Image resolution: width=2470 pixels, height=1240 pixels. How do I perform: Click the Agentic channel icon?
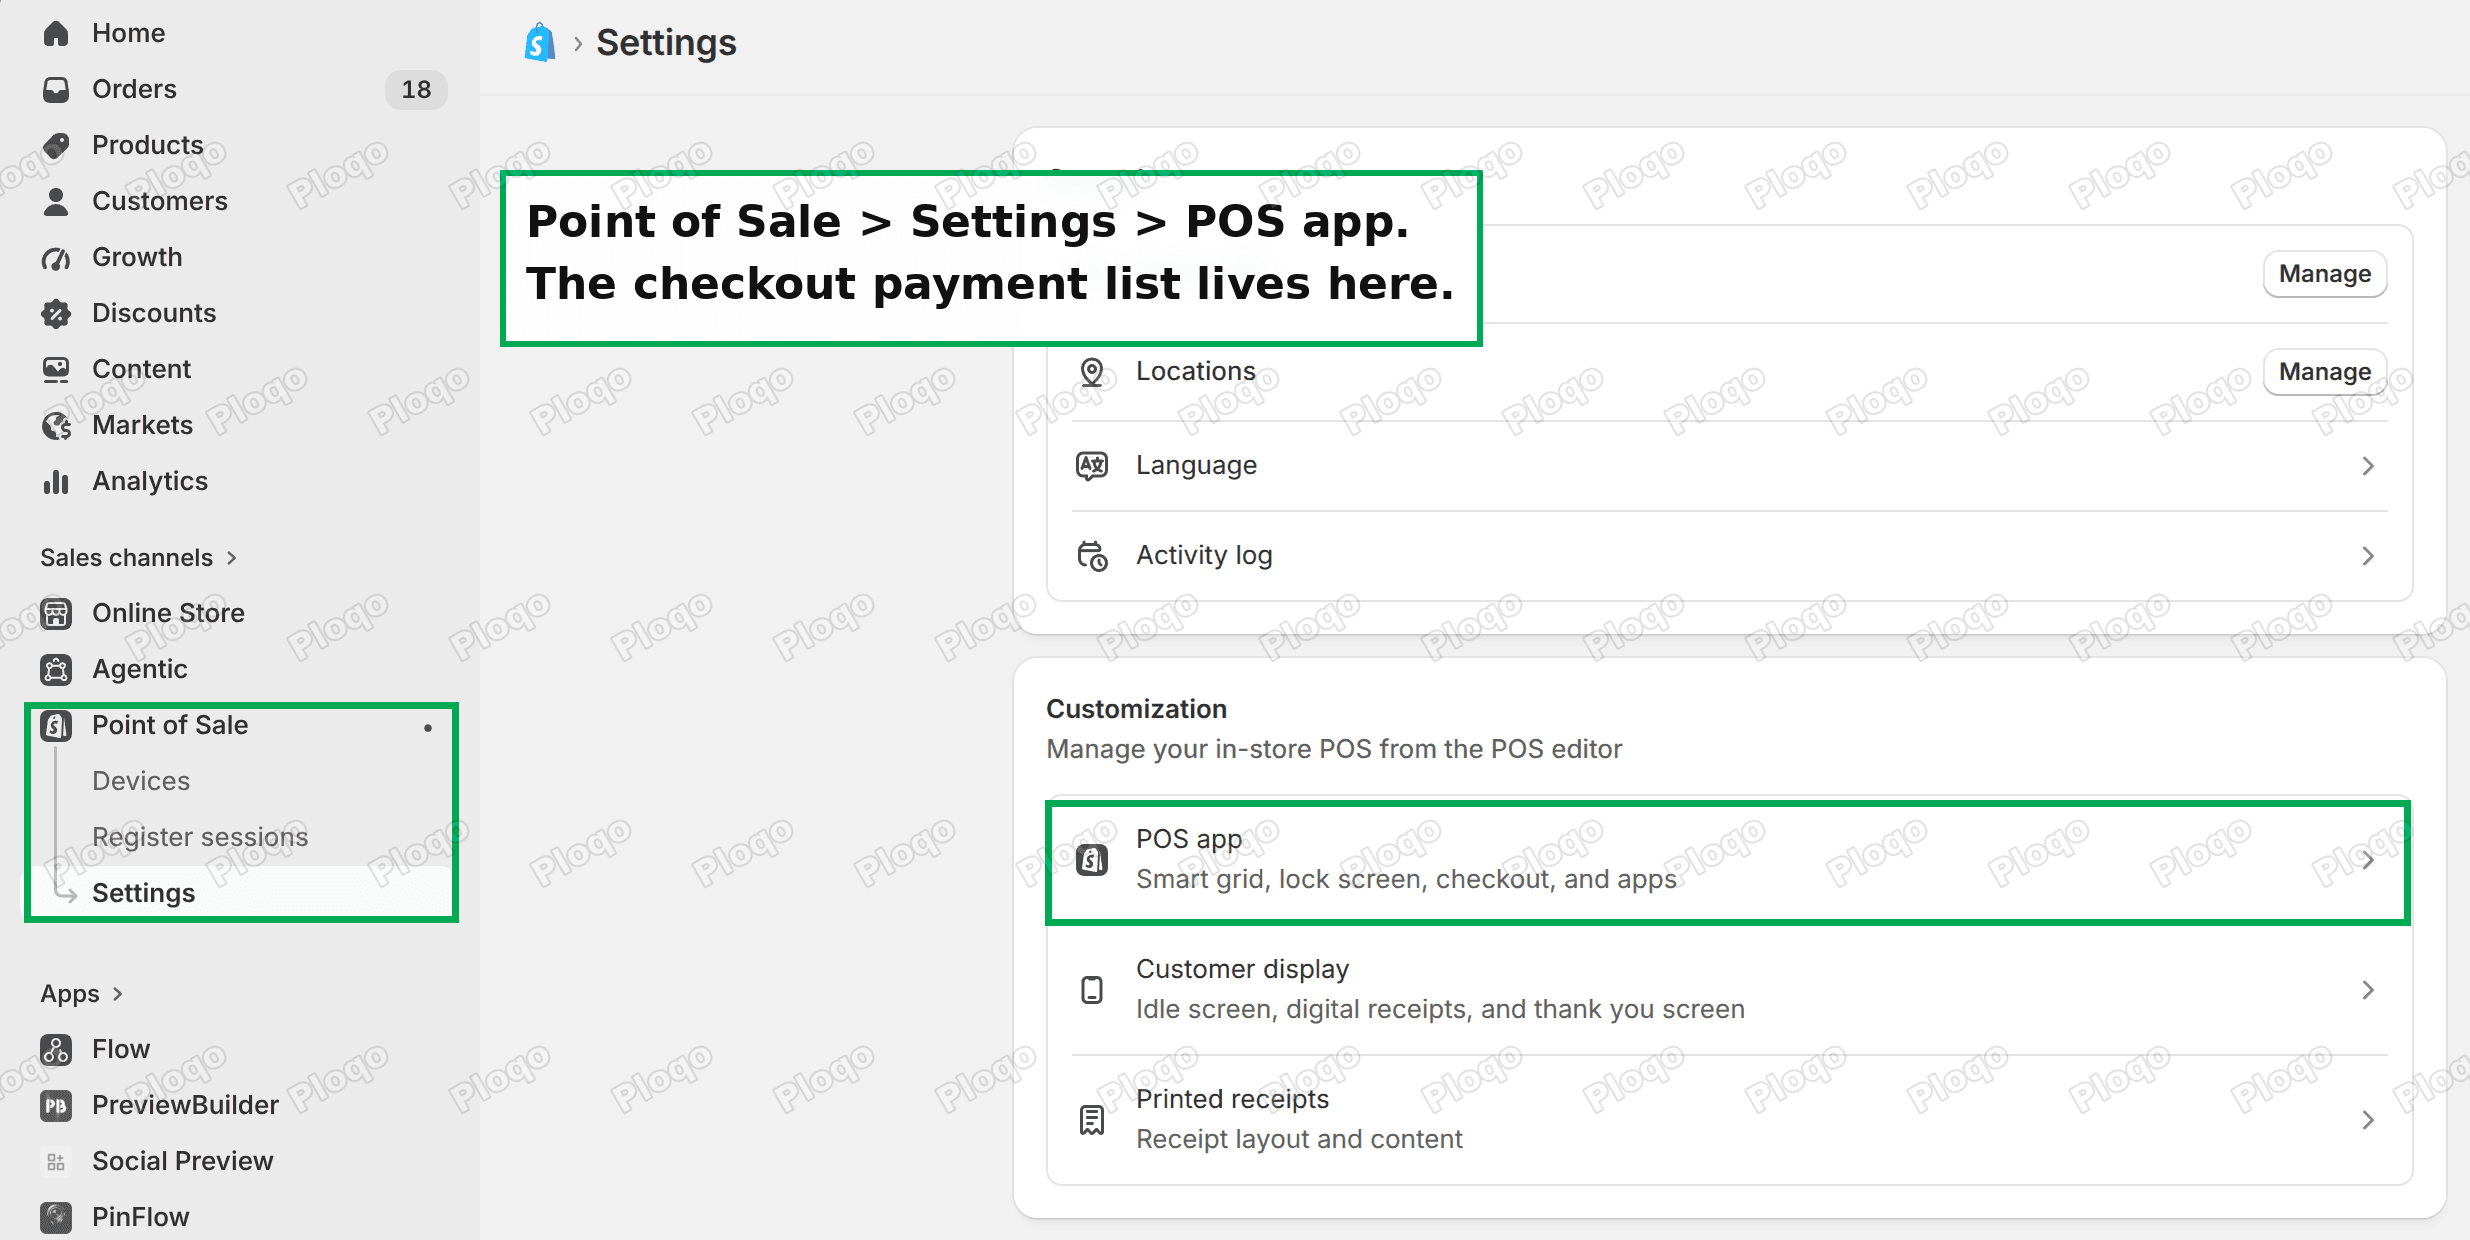point(56,669)
